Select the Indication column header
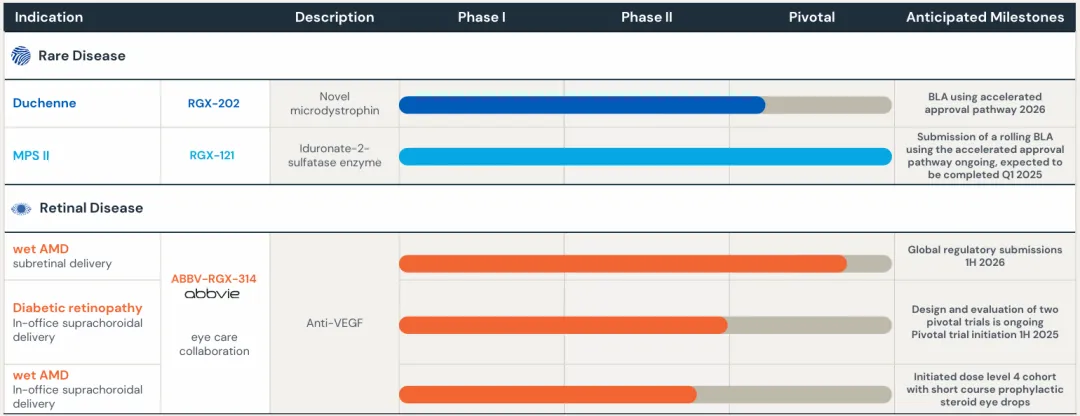Image resolution: width=1080 pixels, height=416 pixels. coord(49,17)
